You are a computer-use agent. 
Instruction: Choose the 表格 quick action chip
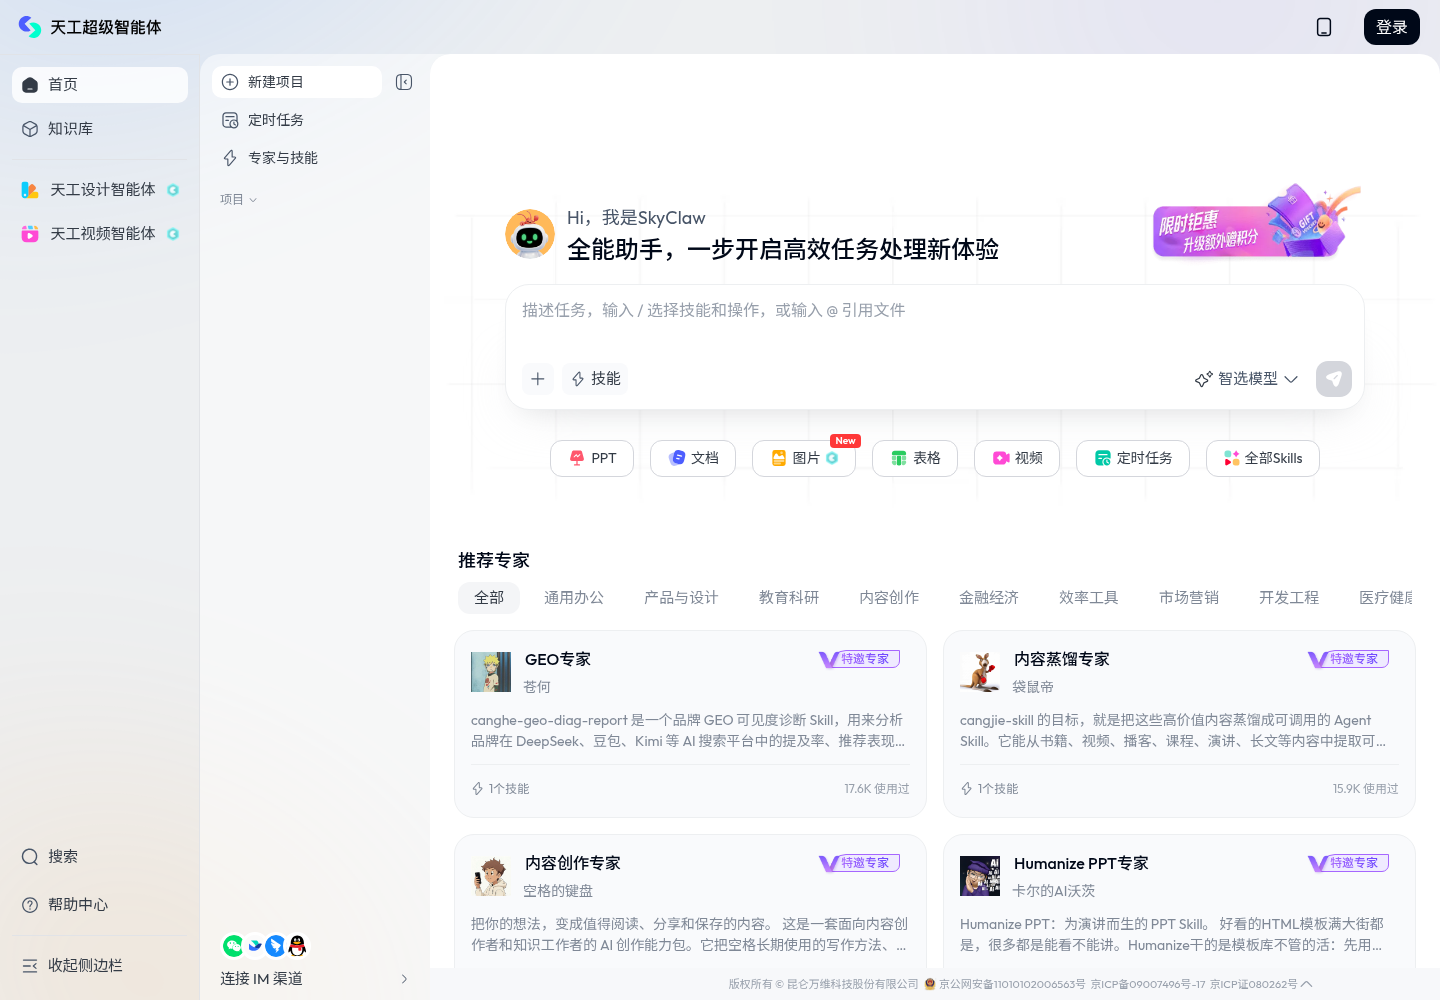(x=915, y=458)
